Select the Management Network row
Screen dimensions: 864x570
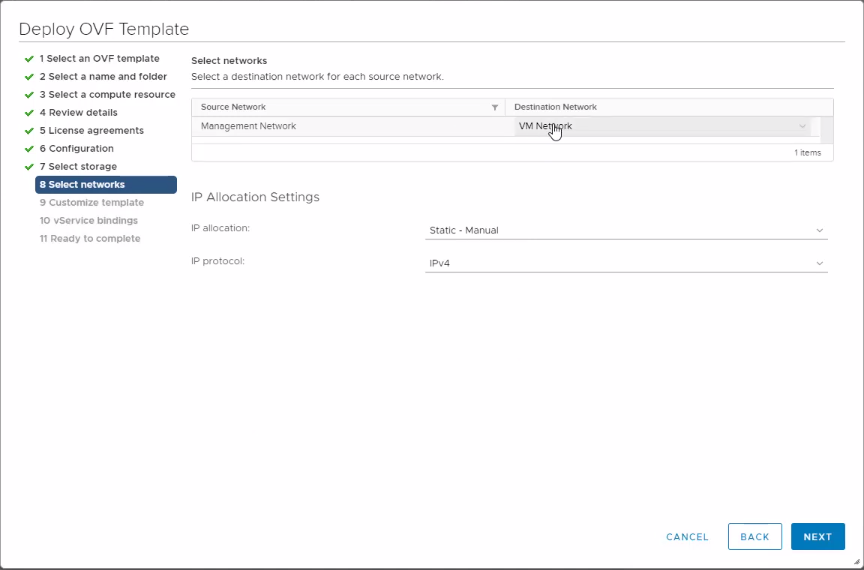pyautogui.click(x=300, y=127)
